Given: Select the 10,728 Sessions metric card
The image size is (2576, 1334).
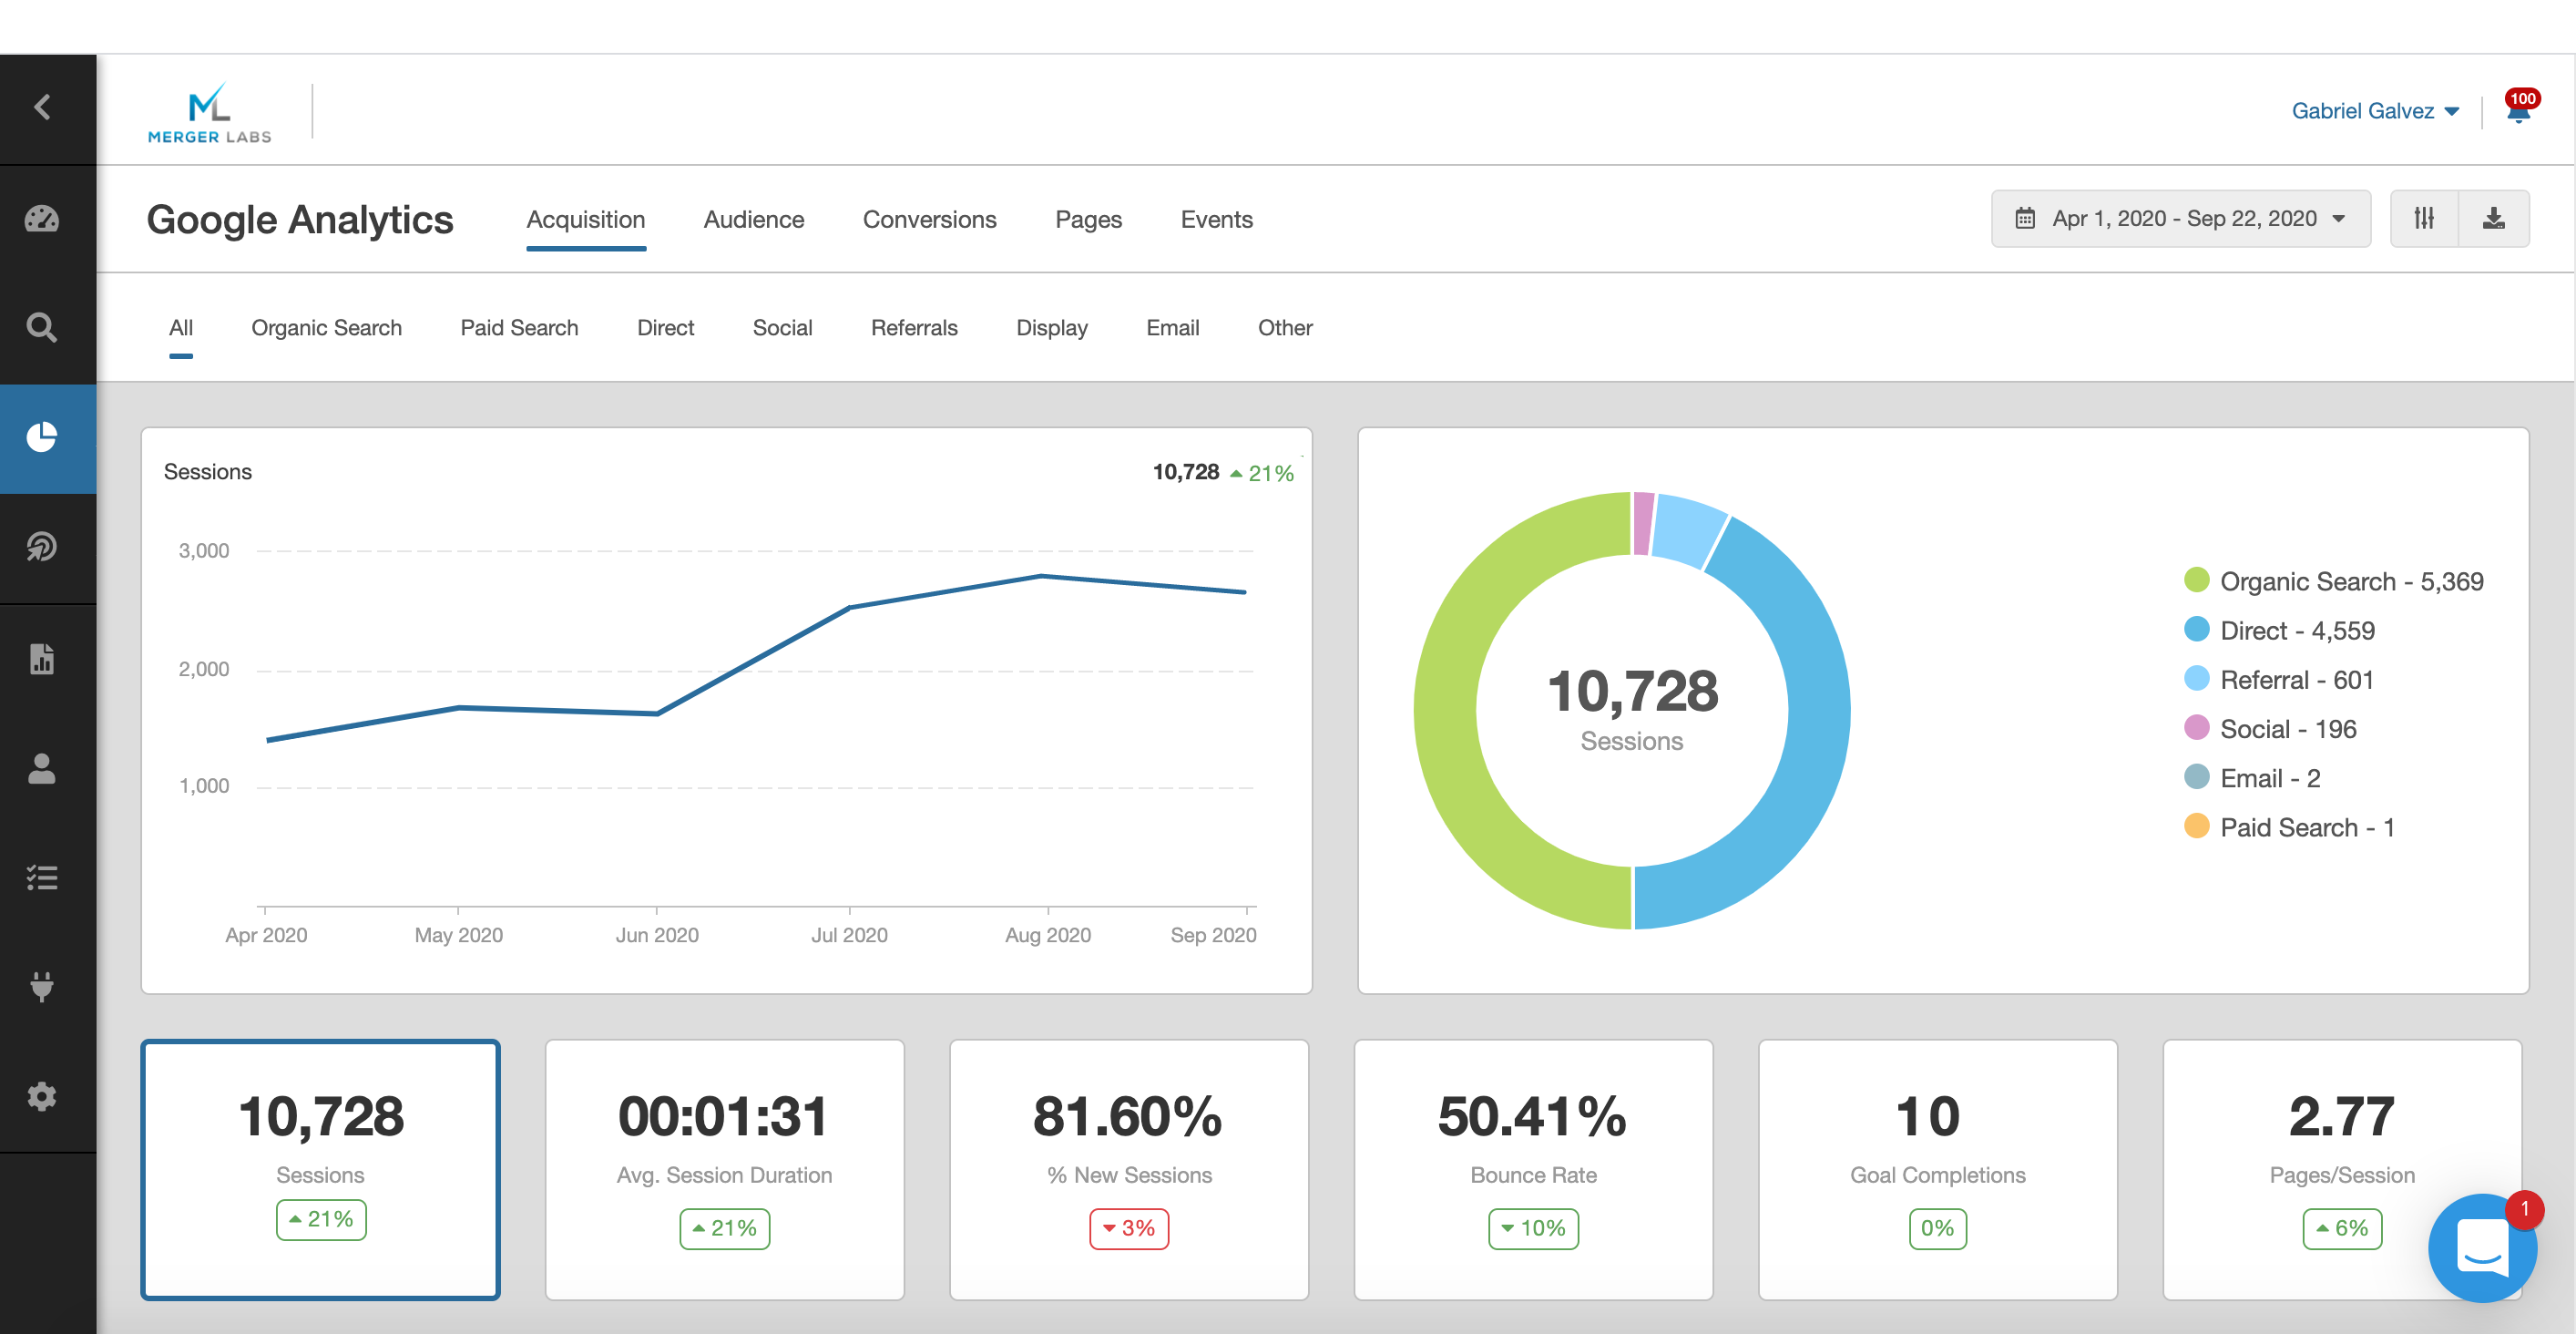Looking at the screenshot, I should [x=321, y=1169].
